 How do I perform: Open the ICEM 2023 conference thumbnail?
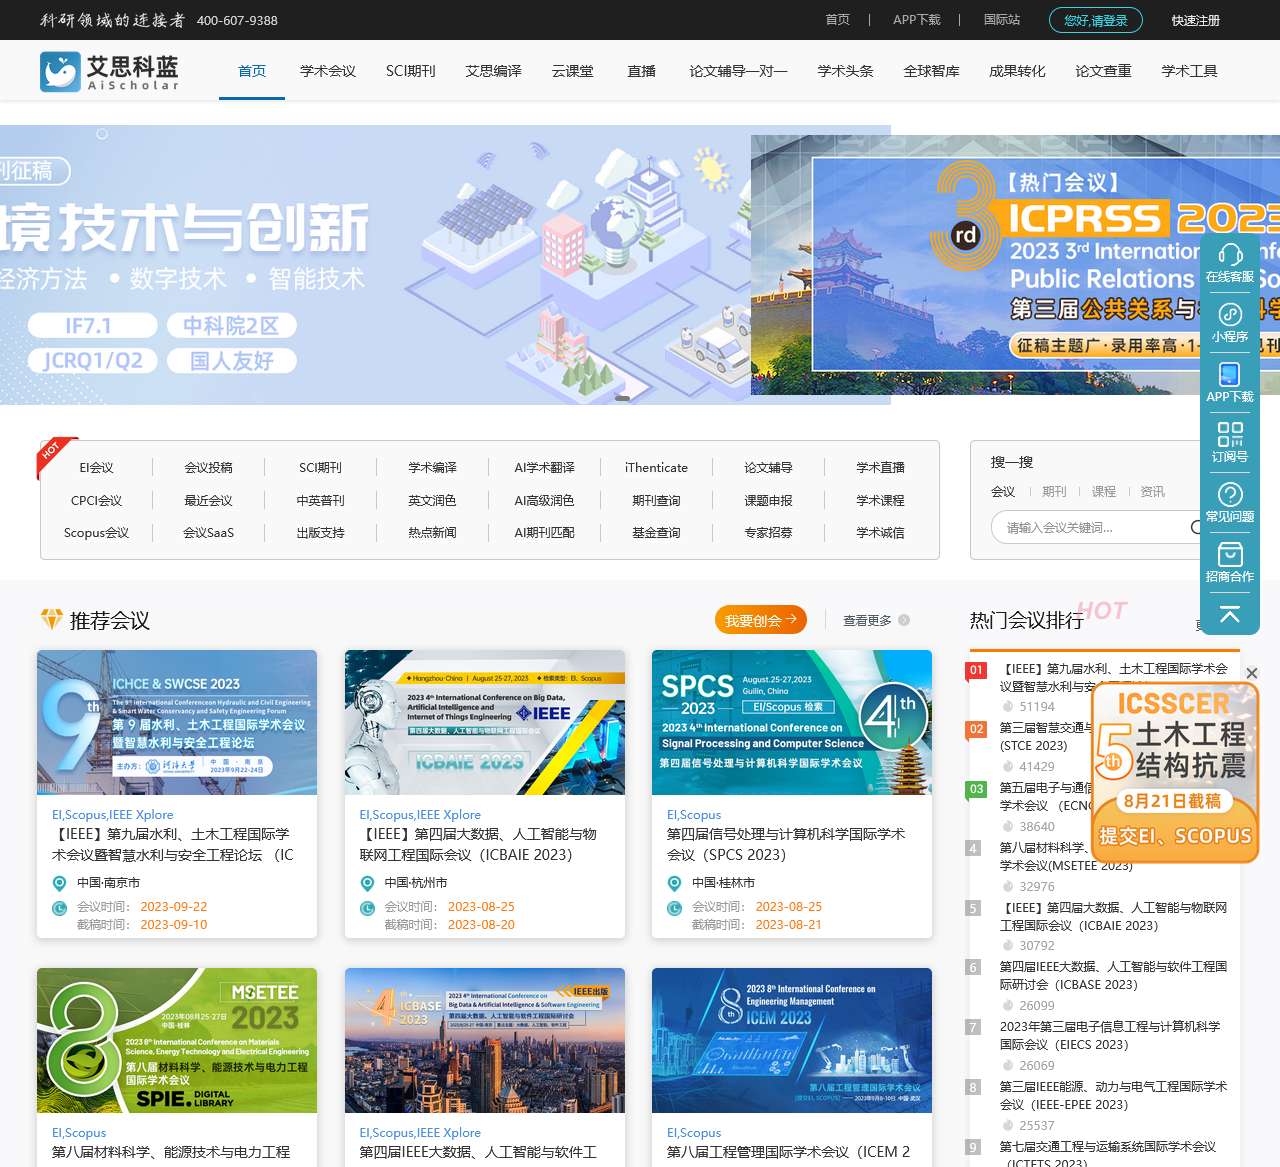coord(792,1041)
